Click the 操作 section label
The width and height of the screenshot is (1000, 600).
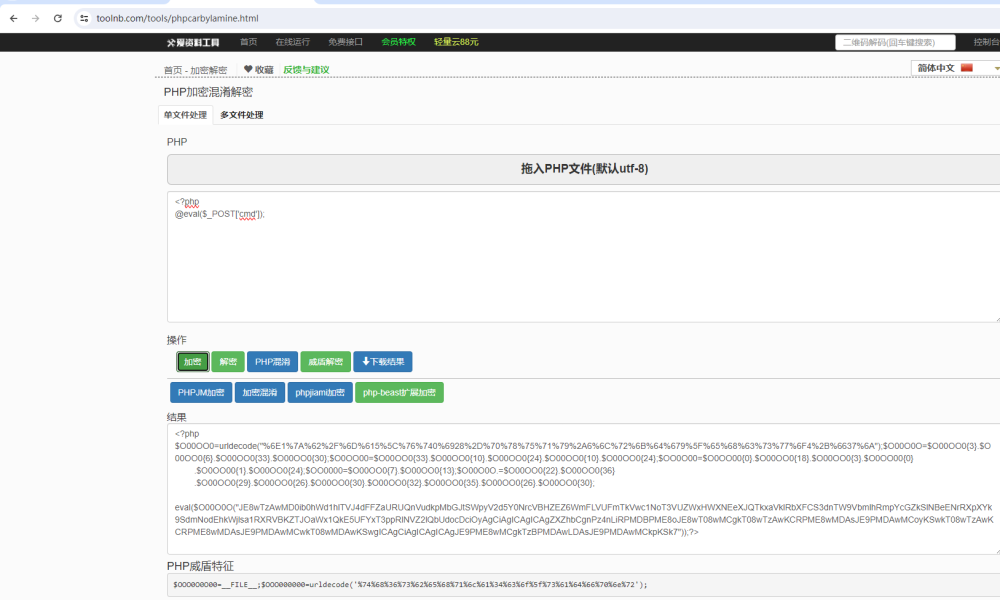coord(177,340)
